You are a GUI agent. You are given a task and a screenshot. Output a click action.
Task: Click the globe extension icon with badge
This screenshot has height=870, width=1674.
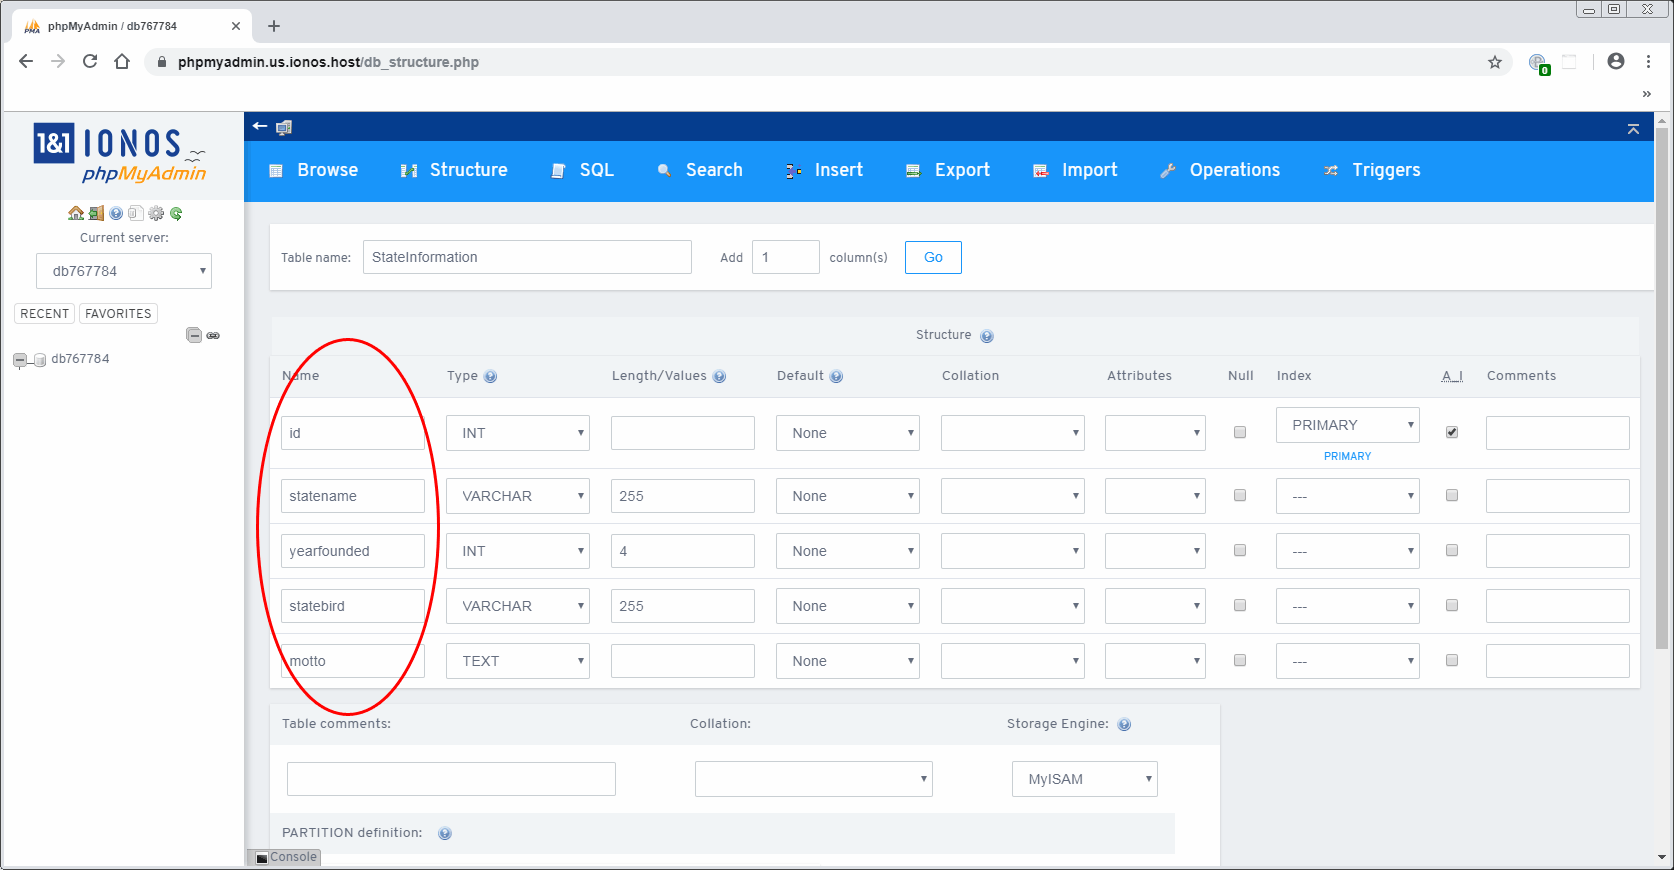(x=1539, y=63)
